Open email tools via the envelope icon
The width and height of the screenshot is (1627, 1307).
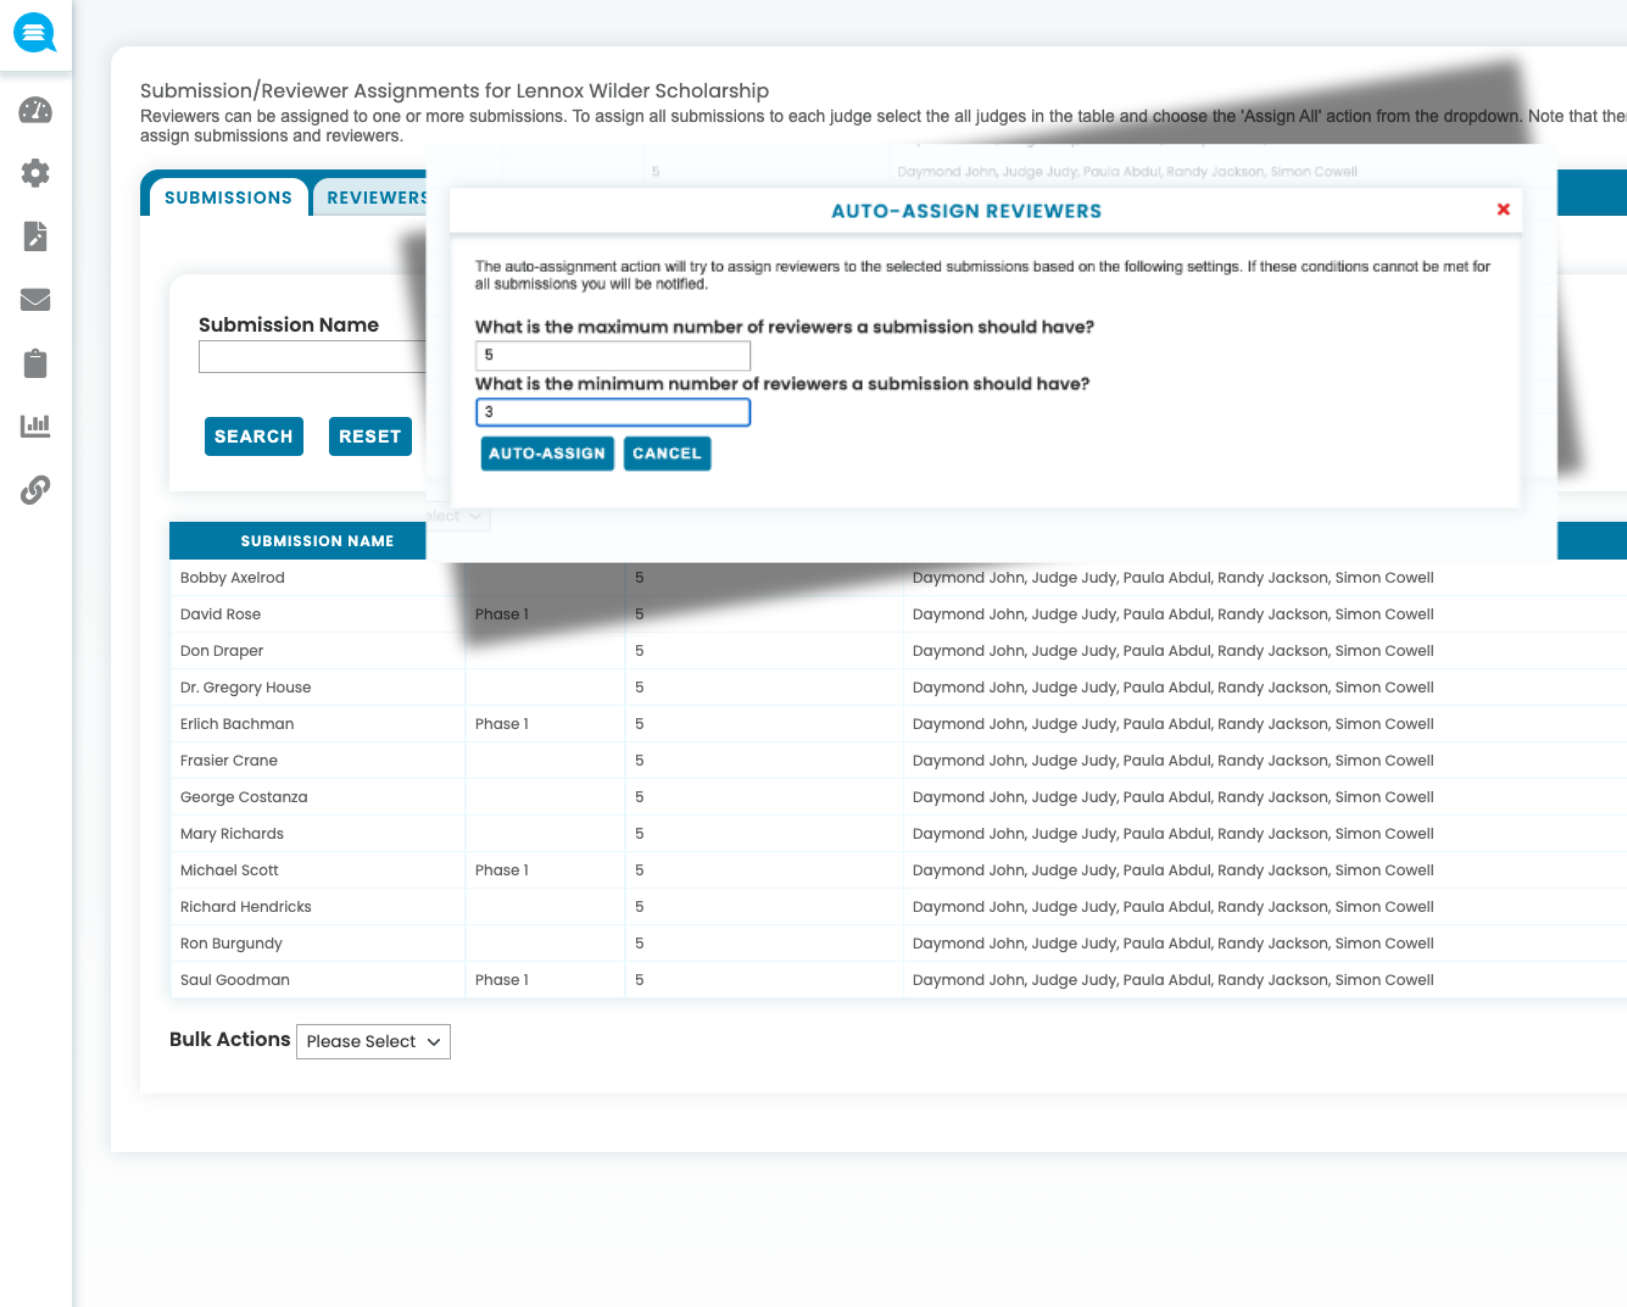[35, 300]
